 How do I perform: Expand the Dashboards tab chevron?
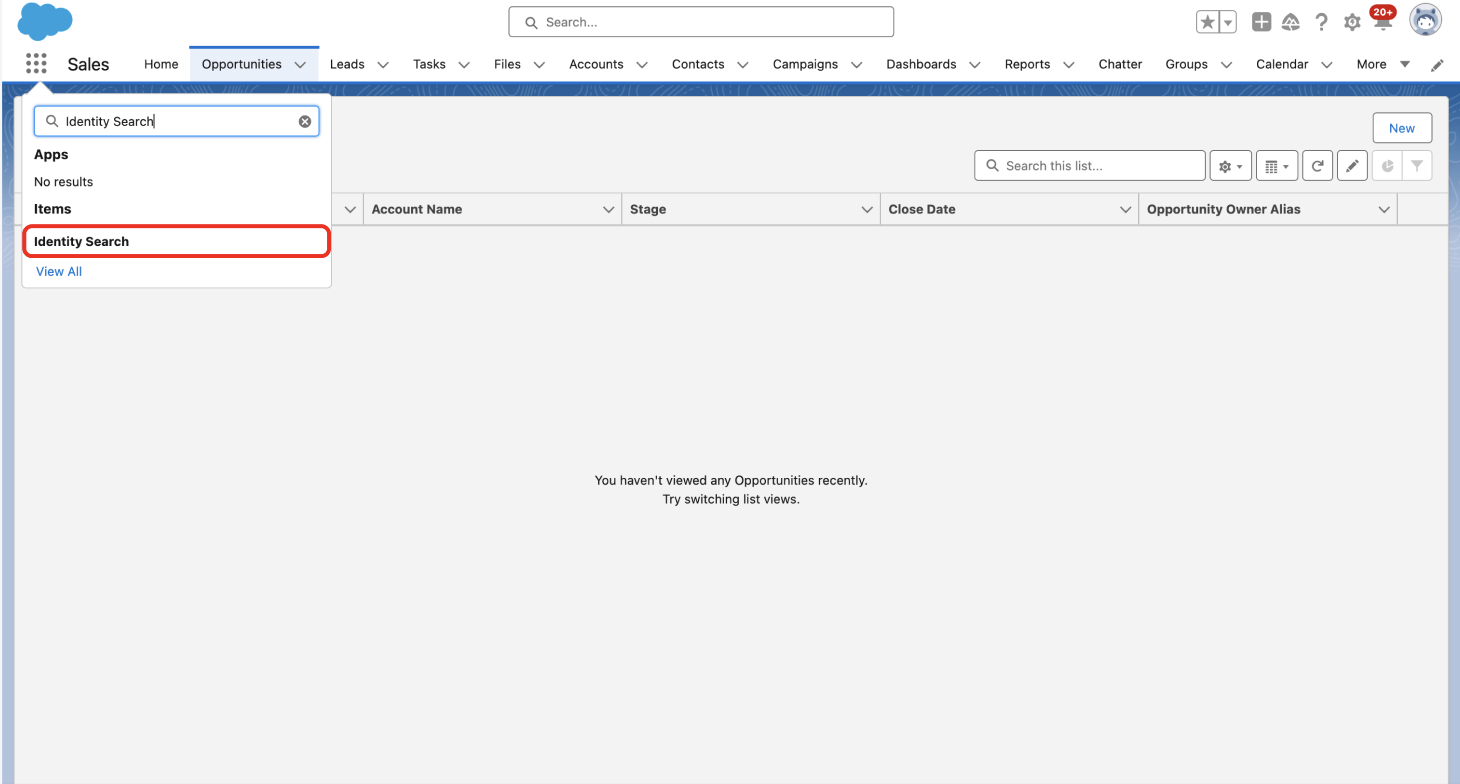coord(975,65)
